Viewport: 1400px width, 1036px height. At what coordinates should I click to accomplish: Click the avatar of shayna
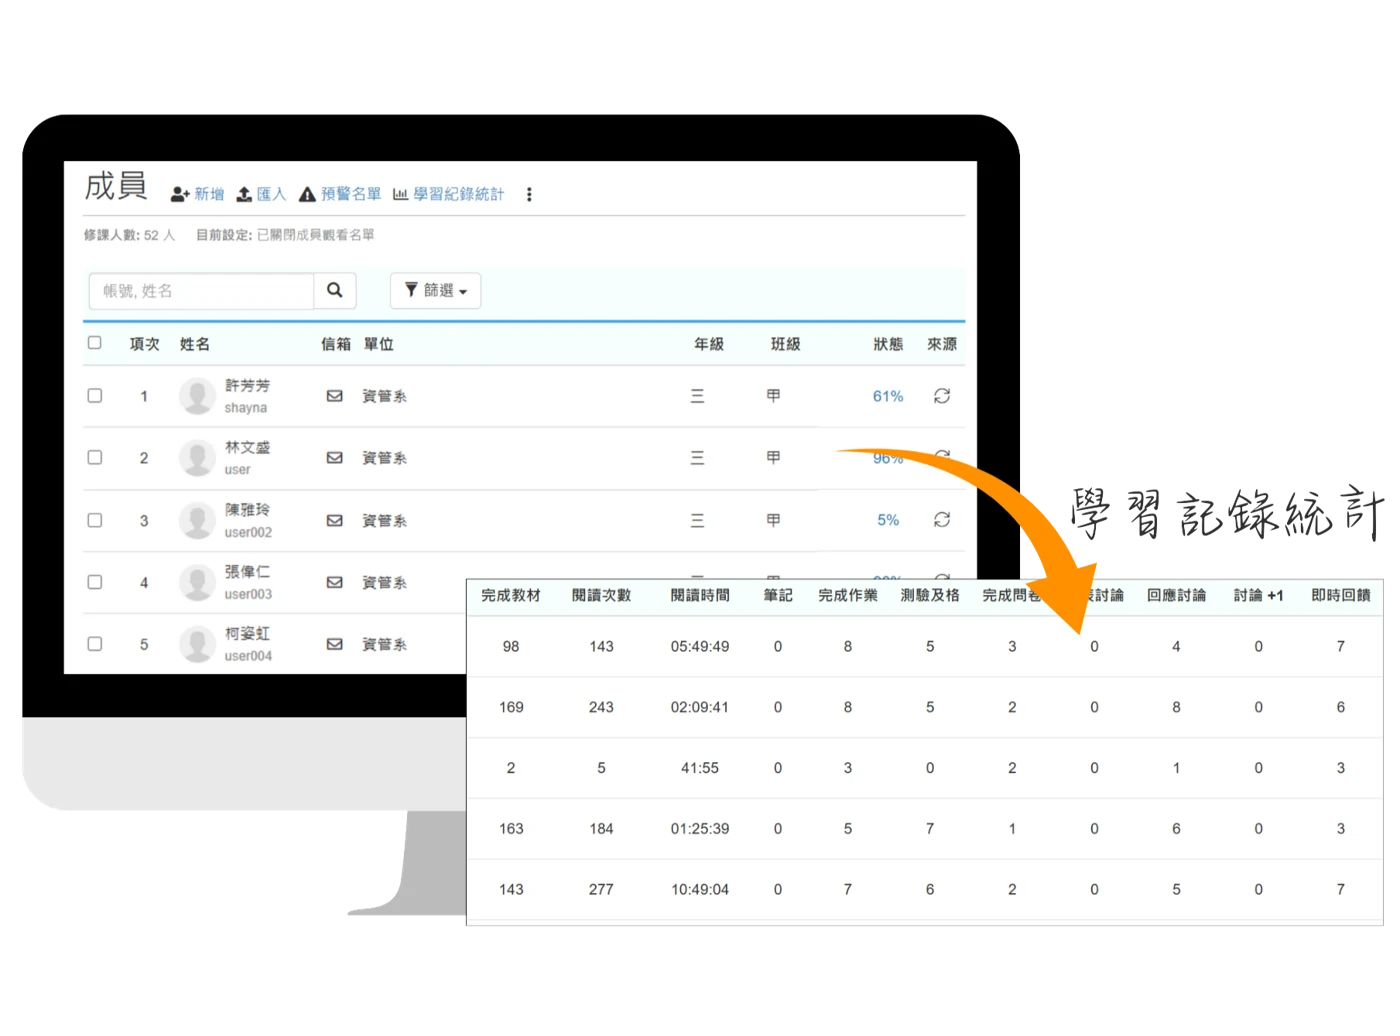197,396
